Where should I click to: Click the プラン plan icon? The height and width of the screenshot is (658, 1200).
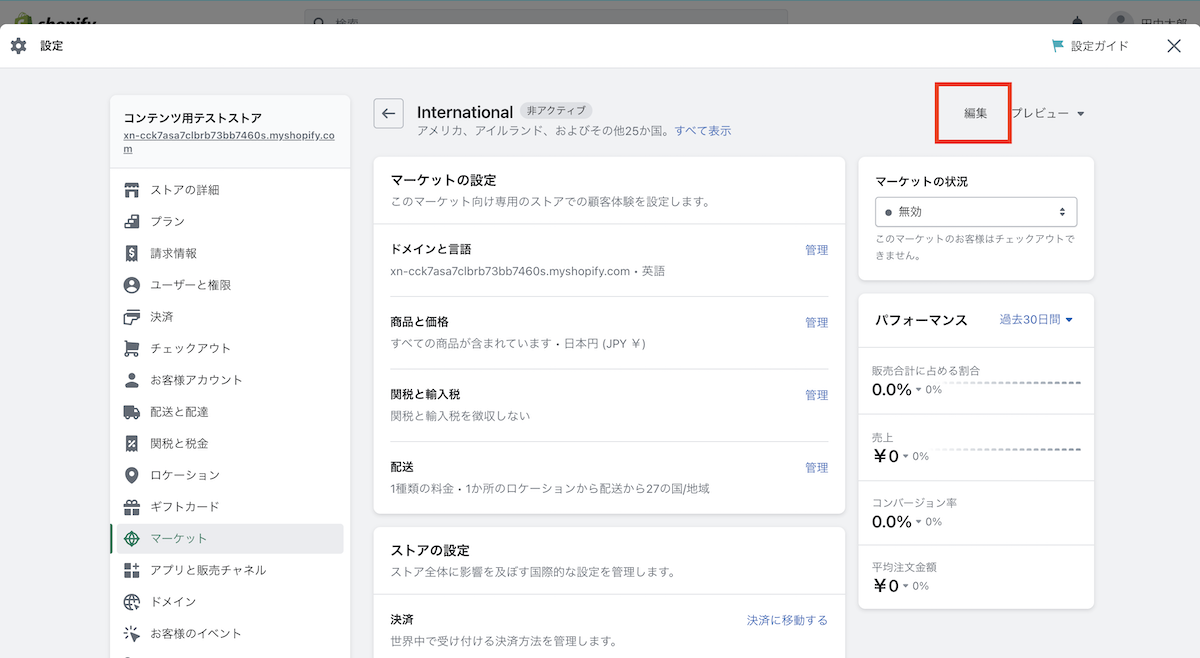click(131, 222)
